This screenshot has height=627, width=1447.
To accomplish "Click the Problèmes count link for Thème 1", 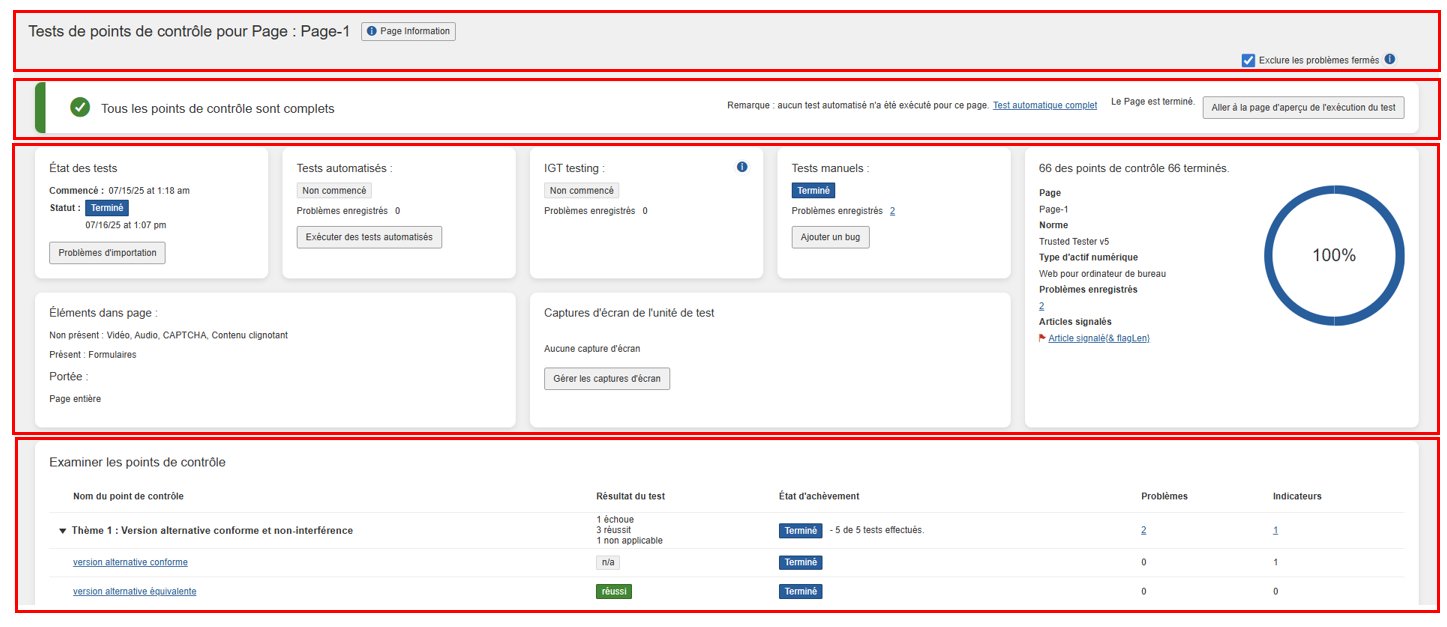I will [1143, 530].
